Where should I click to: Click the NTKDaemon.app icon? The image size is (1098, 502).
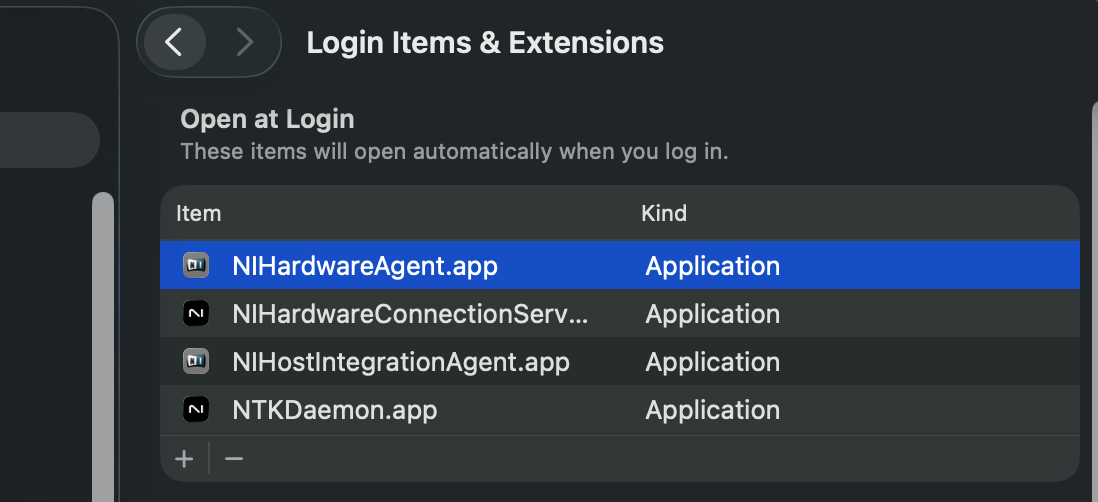(x=196, y=410)
